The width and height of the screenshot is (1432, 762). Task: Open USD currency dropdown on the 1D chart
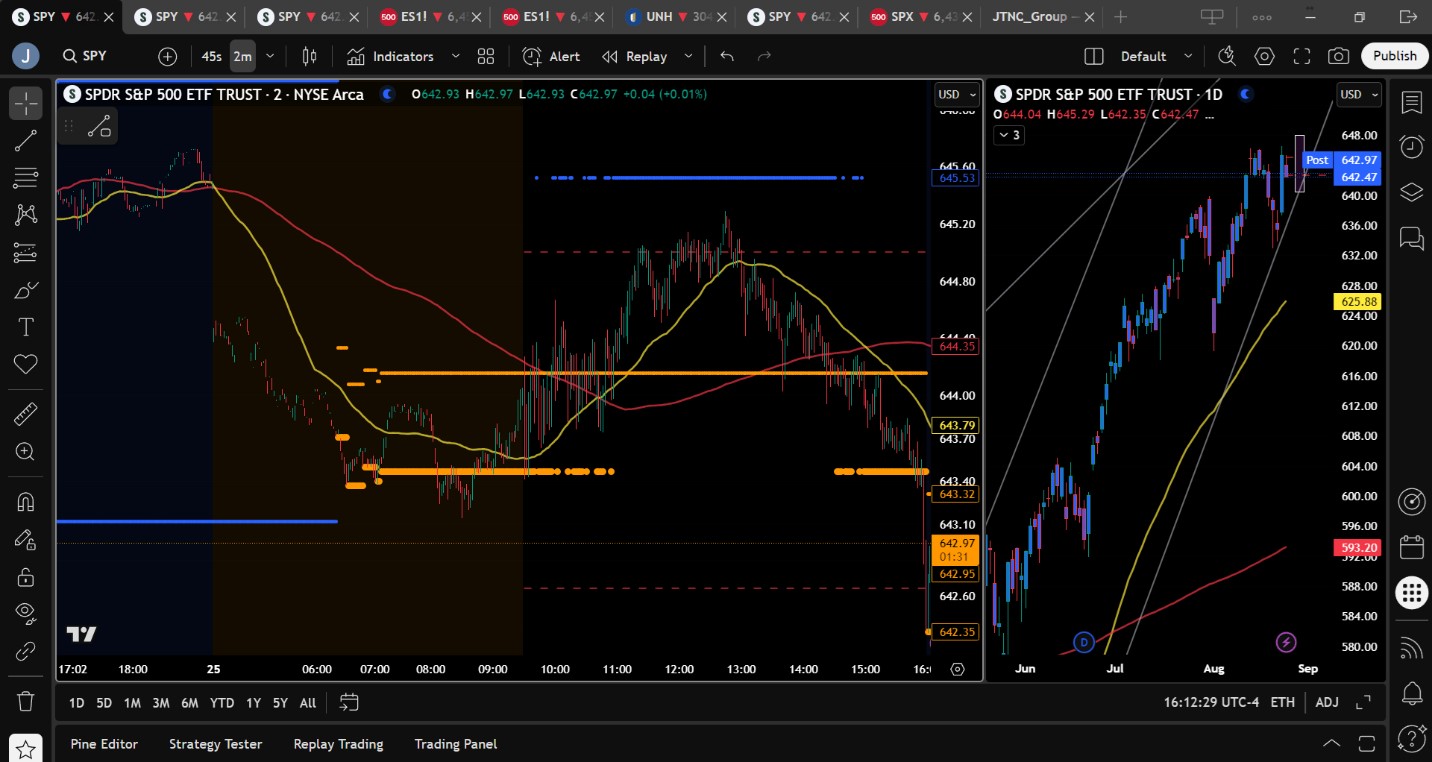coord(1358,94)
